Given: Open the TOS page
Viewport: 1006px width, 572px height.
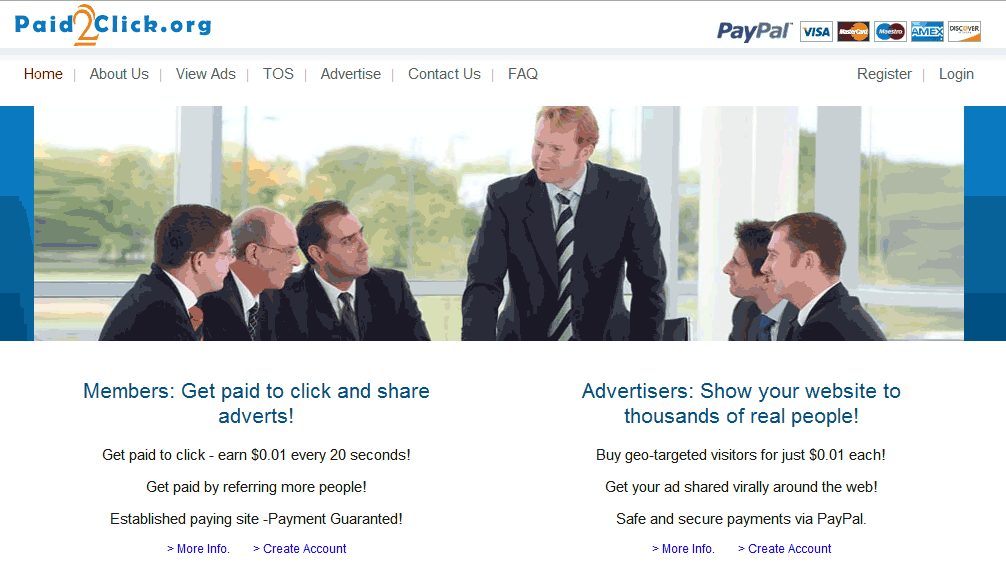Looking at the screenshot, I should [278, 74].
